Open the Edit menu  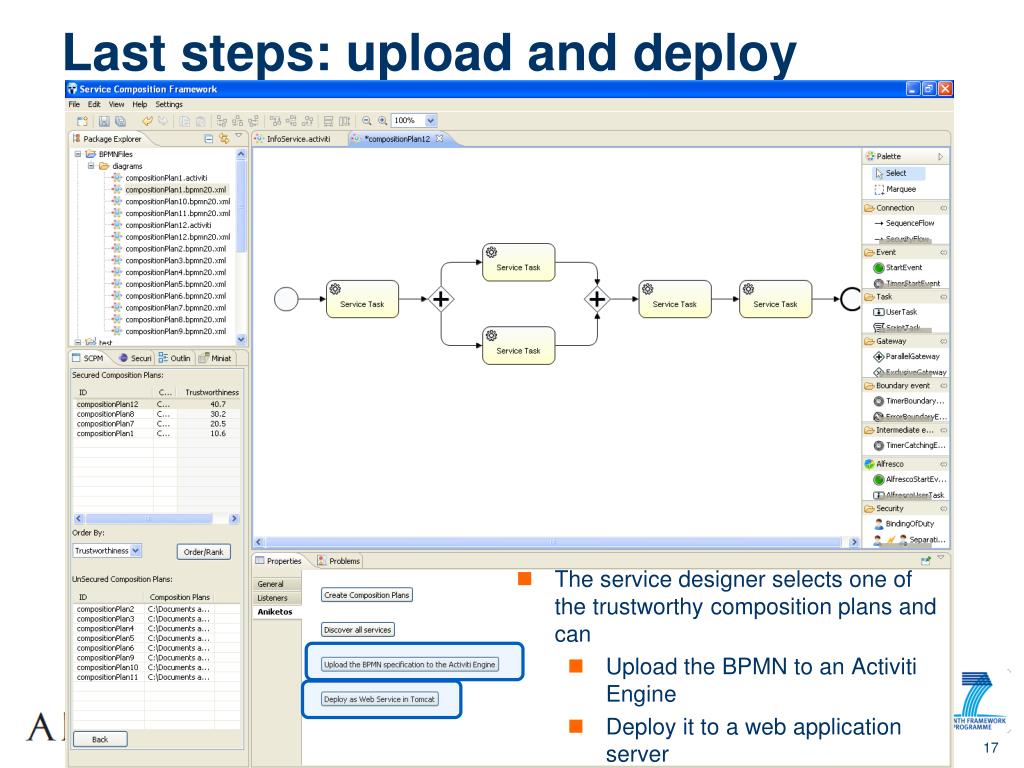click(95, 104)
